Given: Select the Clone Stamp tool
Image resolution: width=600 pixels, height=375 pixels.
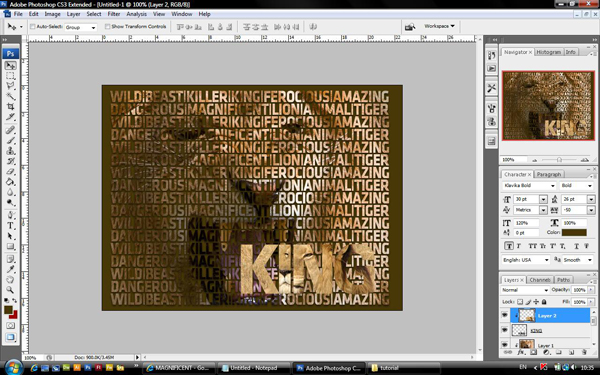Looking at the screenshot, I should point(10,151).
